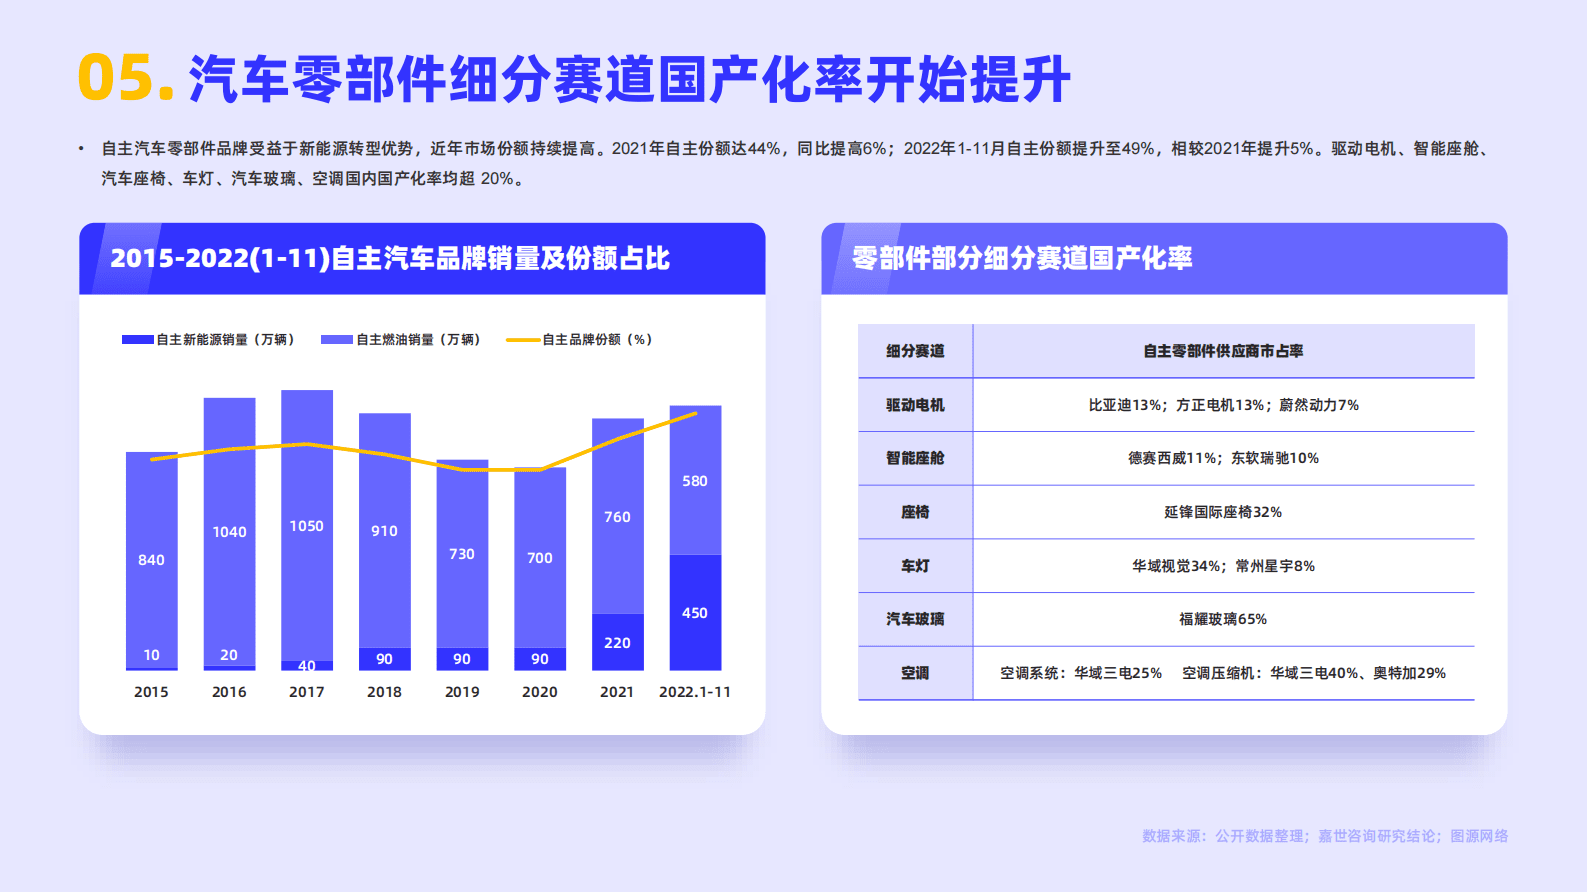Click the bullet paragraph starting 自主汽车零部件品牌
This screenshot has width=1587, height=892.
pos(797,163)
